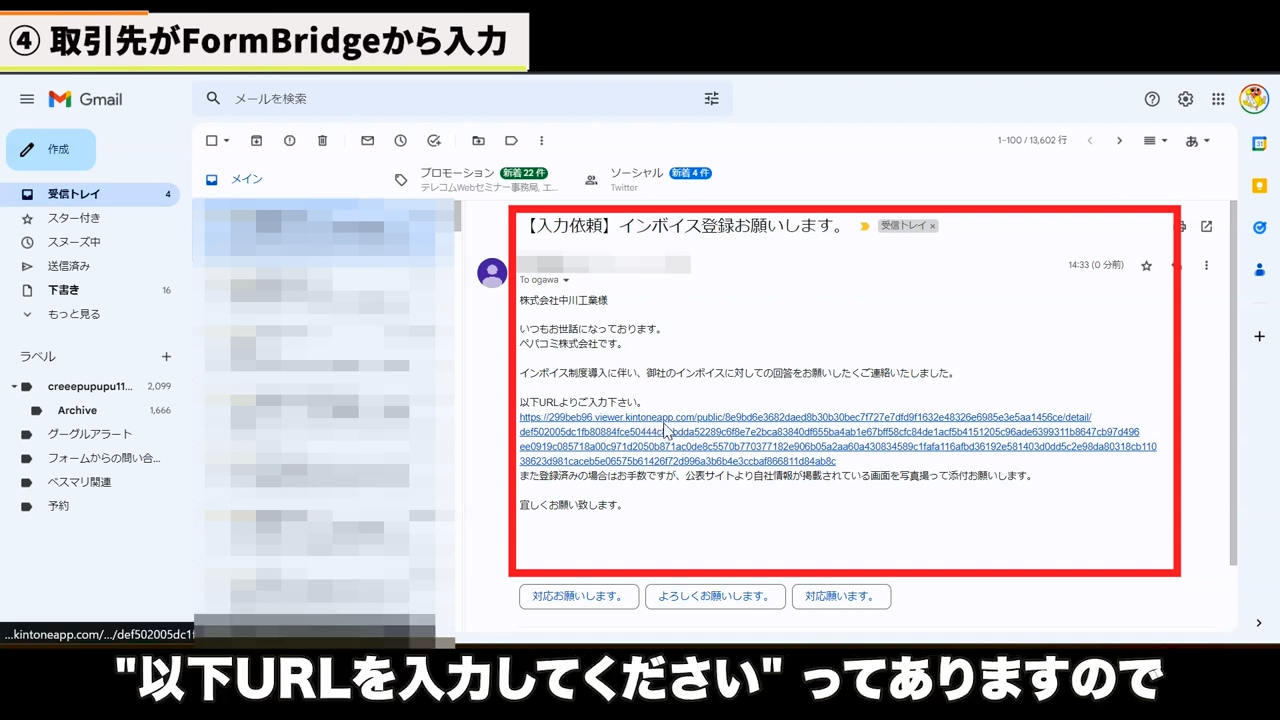Open the toolbar more options dots
Image resolution: width=1280 pixels, height=720 pixels.
(x=541, y=141)
